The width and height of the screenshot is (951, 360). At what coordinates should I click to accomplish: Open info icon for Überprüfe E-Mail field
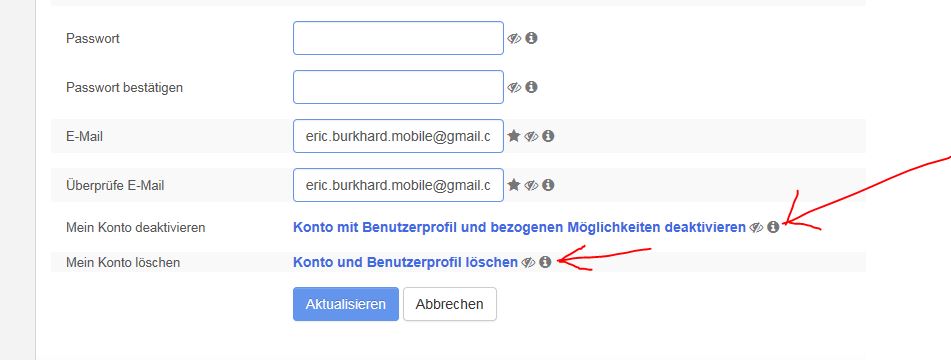point(548,185)
